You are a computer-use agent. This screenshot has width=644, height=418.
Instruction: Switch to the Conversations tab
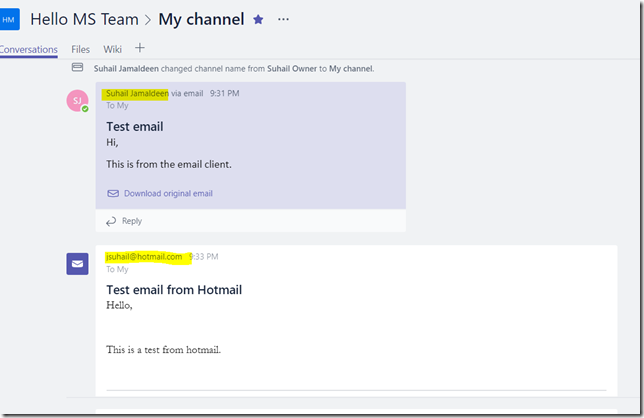[29, 49]
